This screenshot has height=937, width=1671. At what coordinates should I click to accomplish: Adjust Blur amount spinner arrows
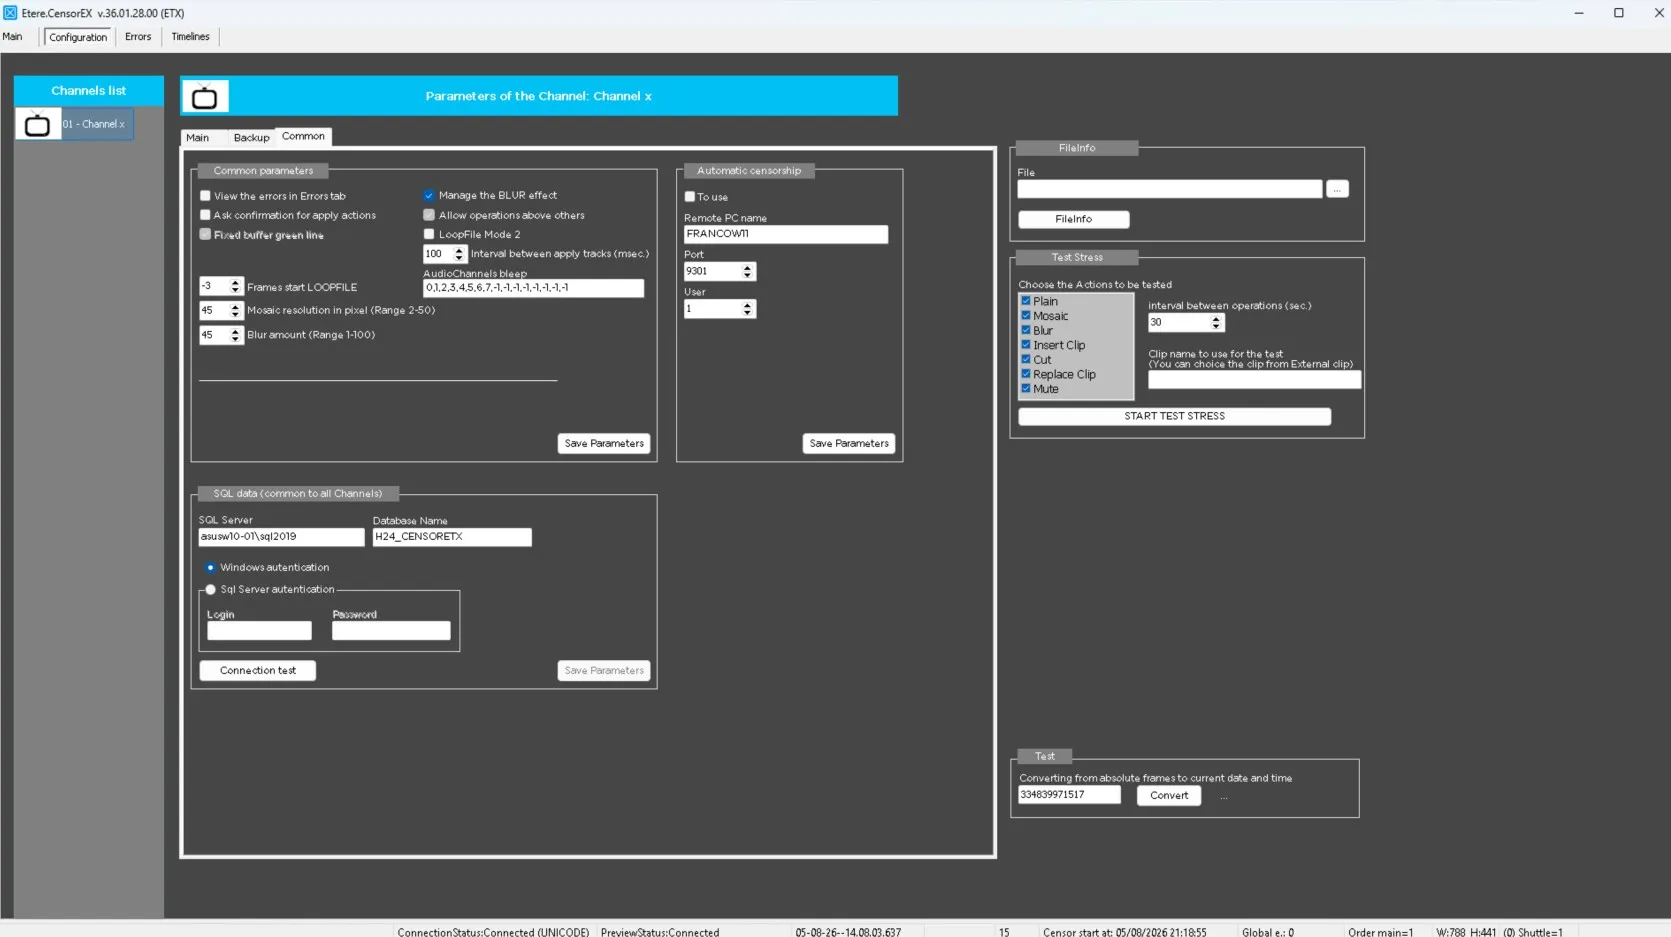236,335
